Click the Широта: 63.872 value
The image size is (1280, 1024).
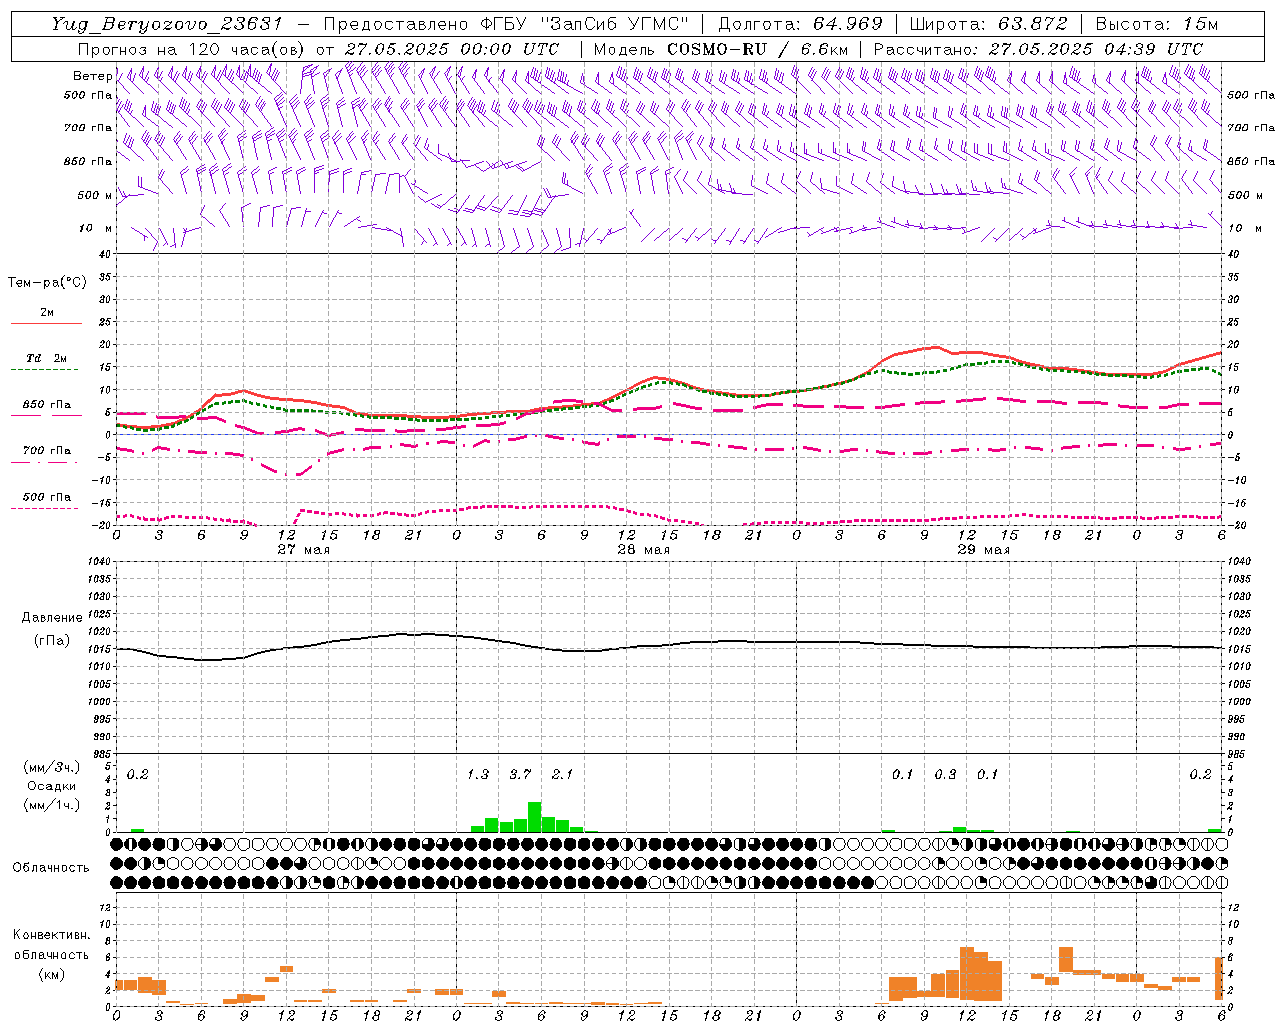pyautogui.click(x=988, y=24)
